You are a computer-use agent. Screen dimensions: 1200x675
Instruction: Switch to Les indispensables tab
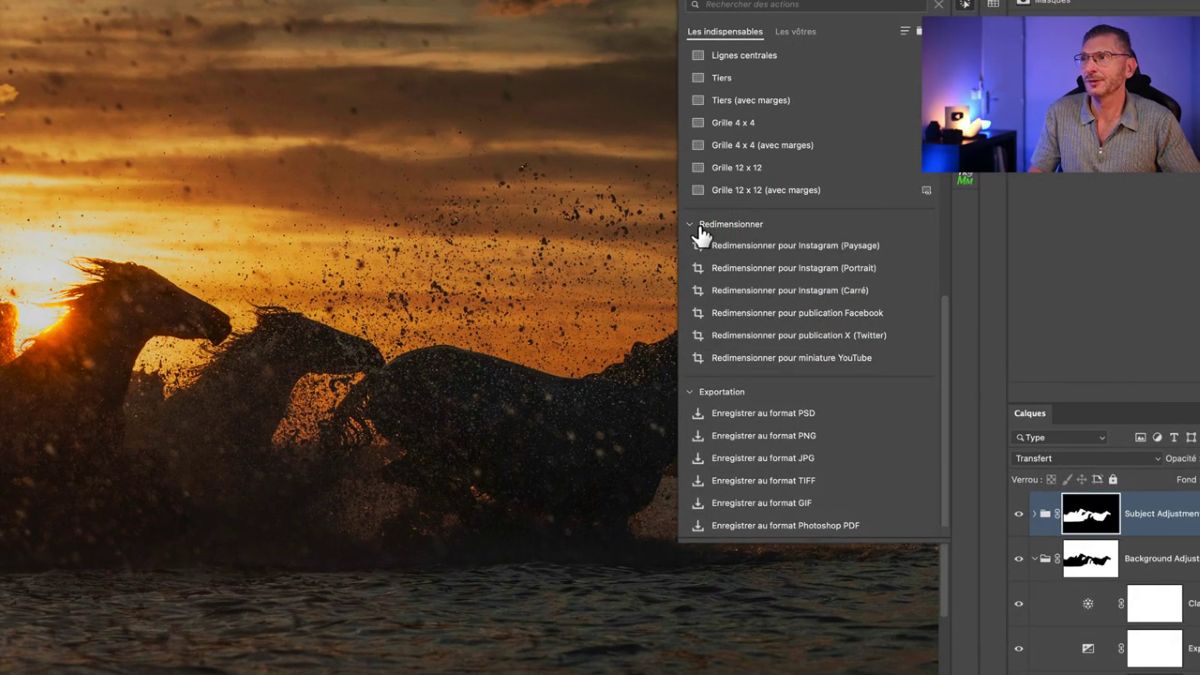[x=725, y=32]
